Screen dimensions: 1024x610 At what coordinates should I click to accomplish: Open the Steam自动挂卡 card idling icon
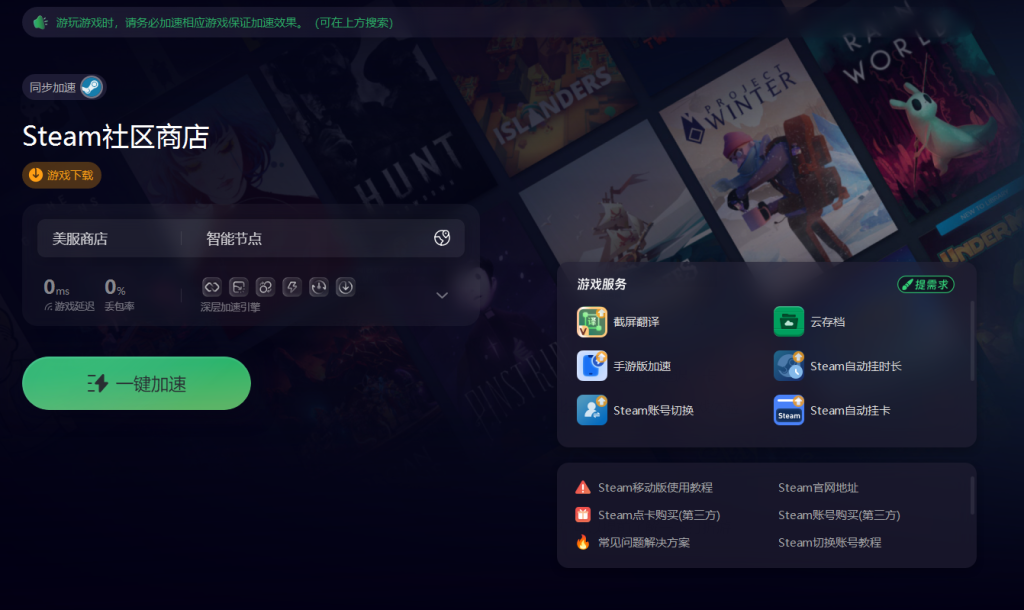click(789, 410)
